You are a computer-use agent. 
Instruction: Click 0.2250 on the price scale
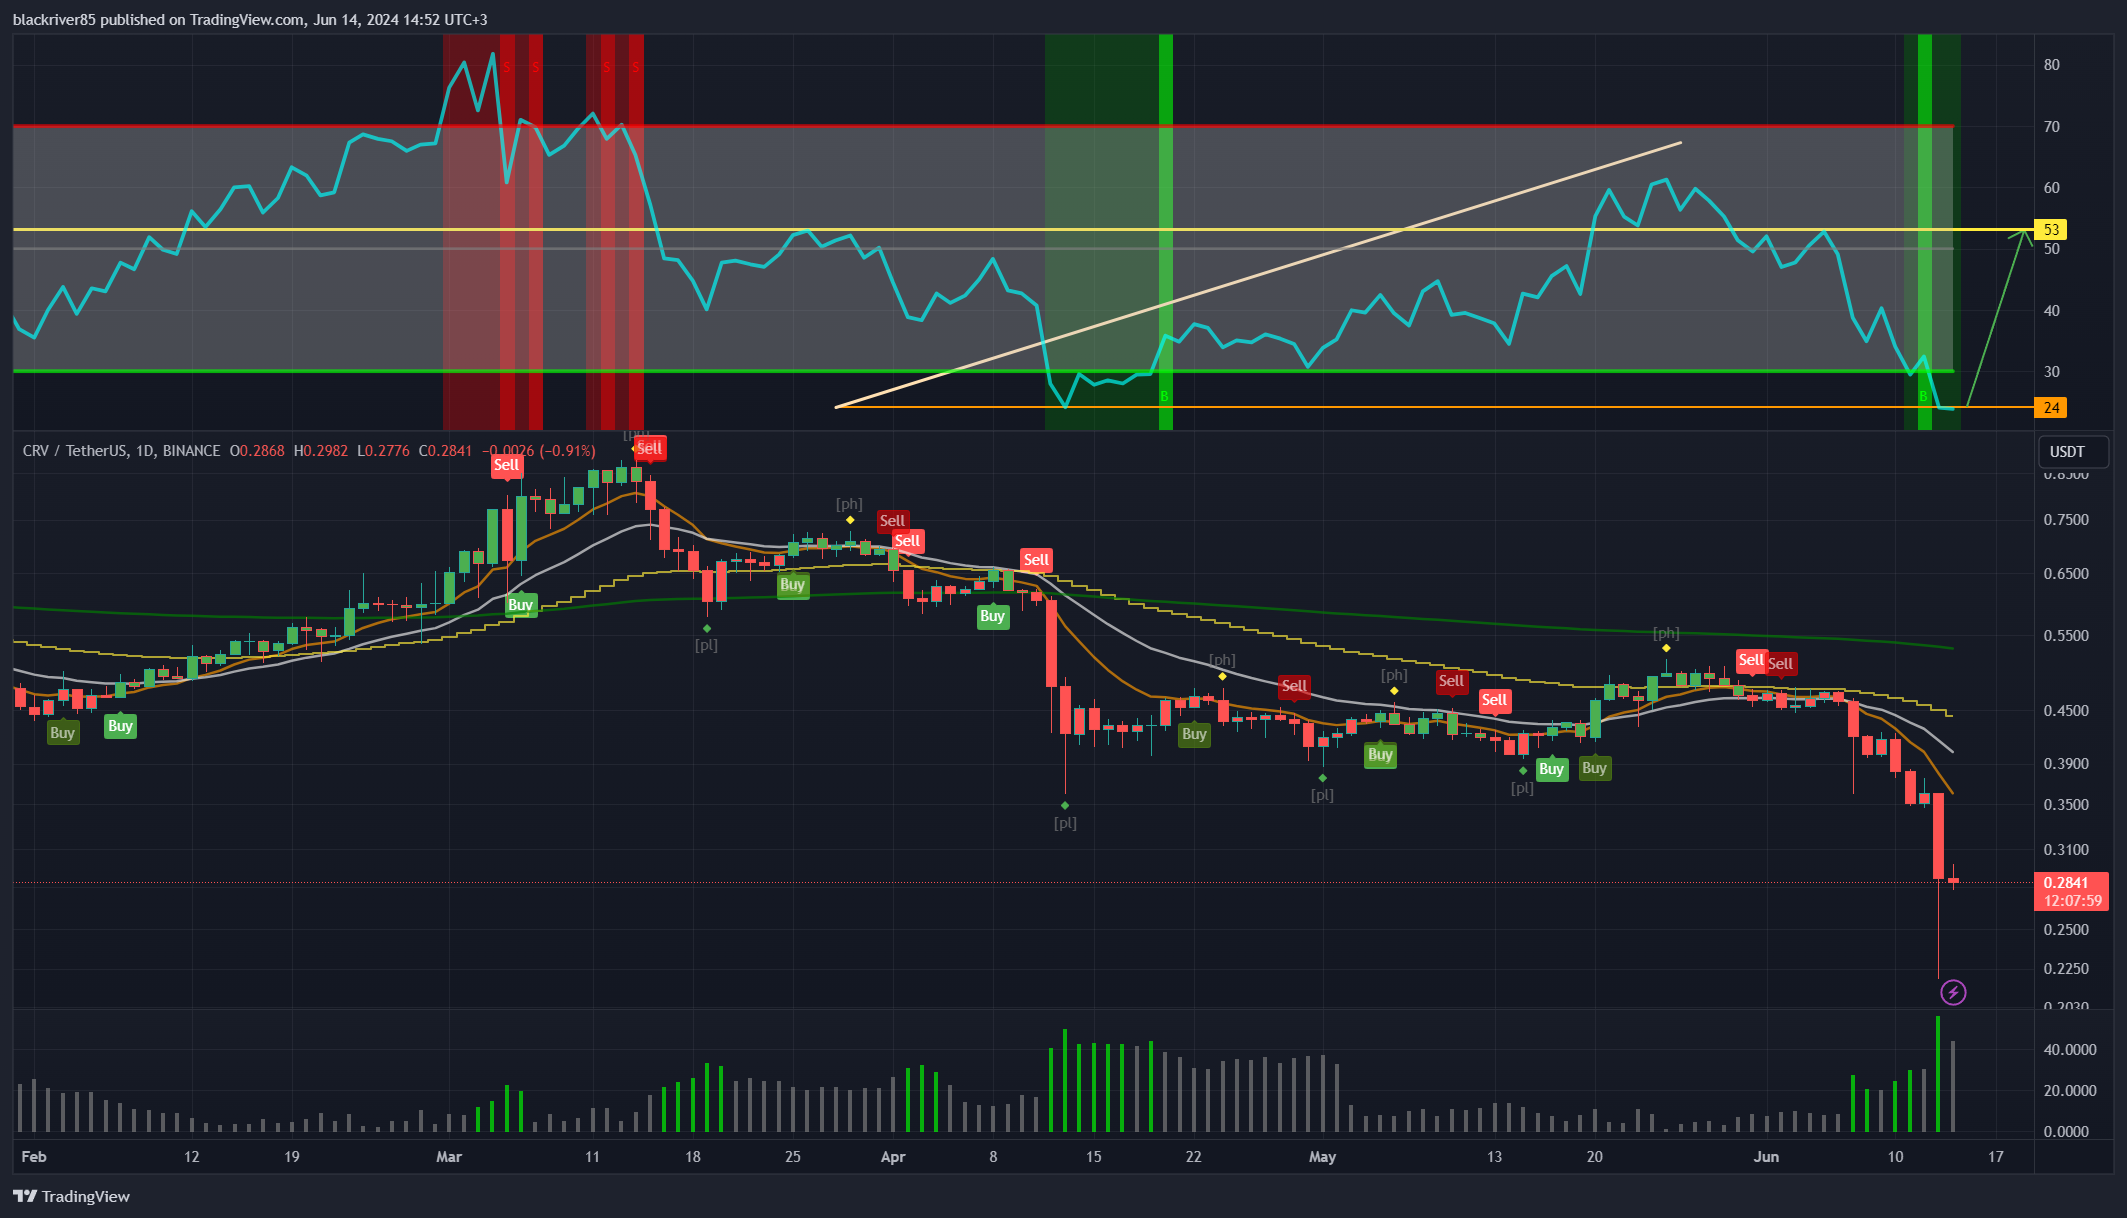2066,969
